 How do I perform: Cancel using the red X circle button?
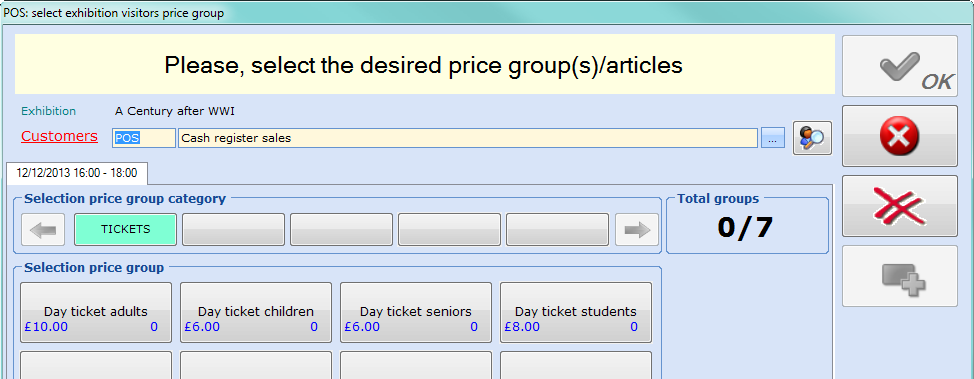click(x=899, y=136)
